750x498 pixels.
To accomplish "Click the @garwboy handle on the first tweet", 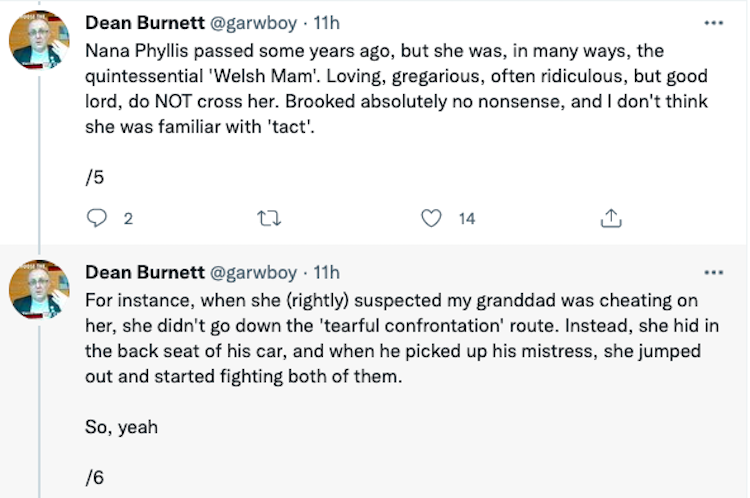I will pyautogui.click(x=252, y=23).
